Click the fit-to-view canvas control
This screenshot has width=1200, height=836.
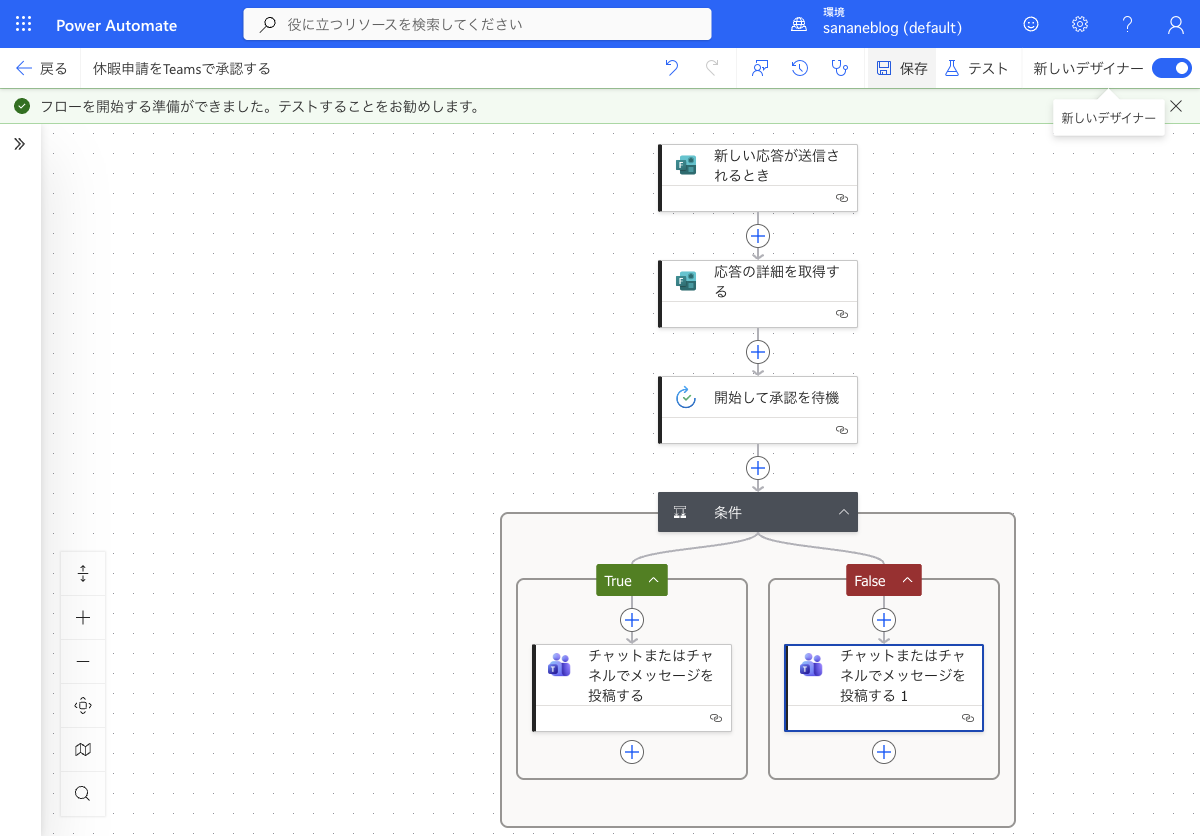pos(83,706)
